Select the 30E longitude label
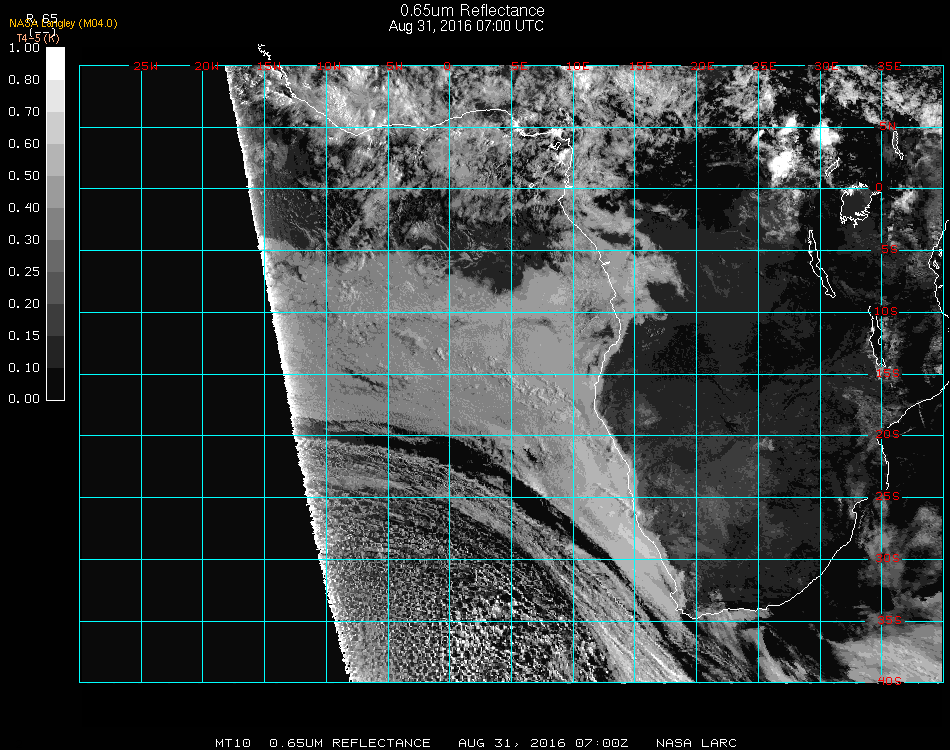The image size is (950, 750). (826, 66)
